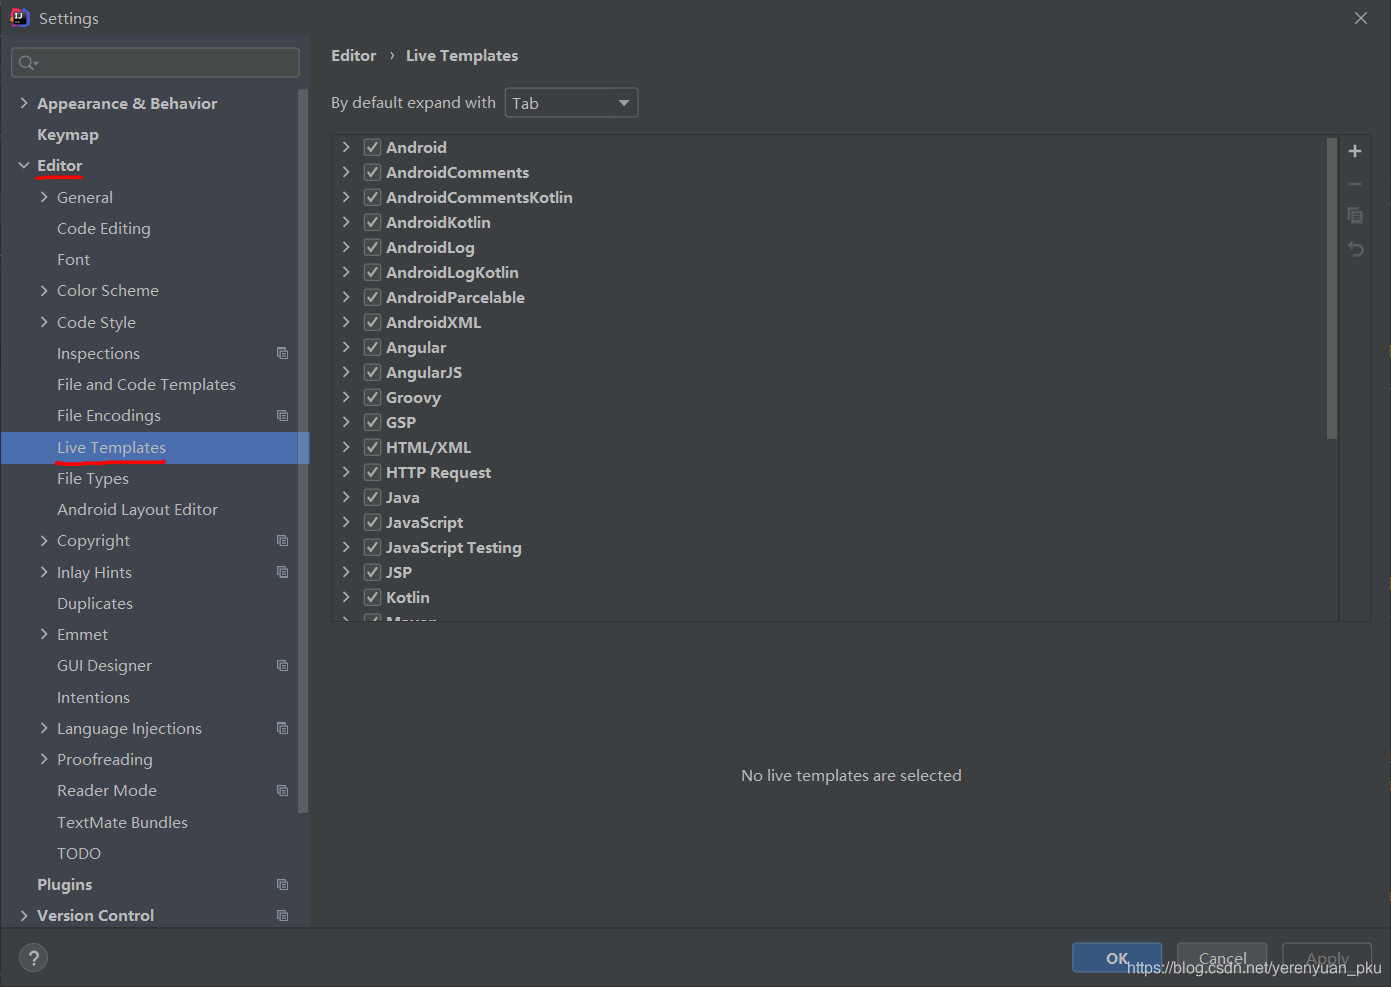The image size is (1391, 987).
Task: Select Intentions in the tree
Action: pyautogui.click(x=93, y=697)
